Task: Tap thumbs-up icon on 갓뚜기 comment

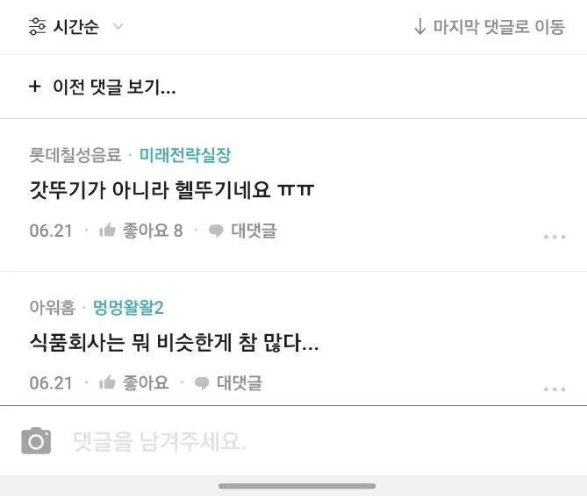Action: tap(107, 230)
